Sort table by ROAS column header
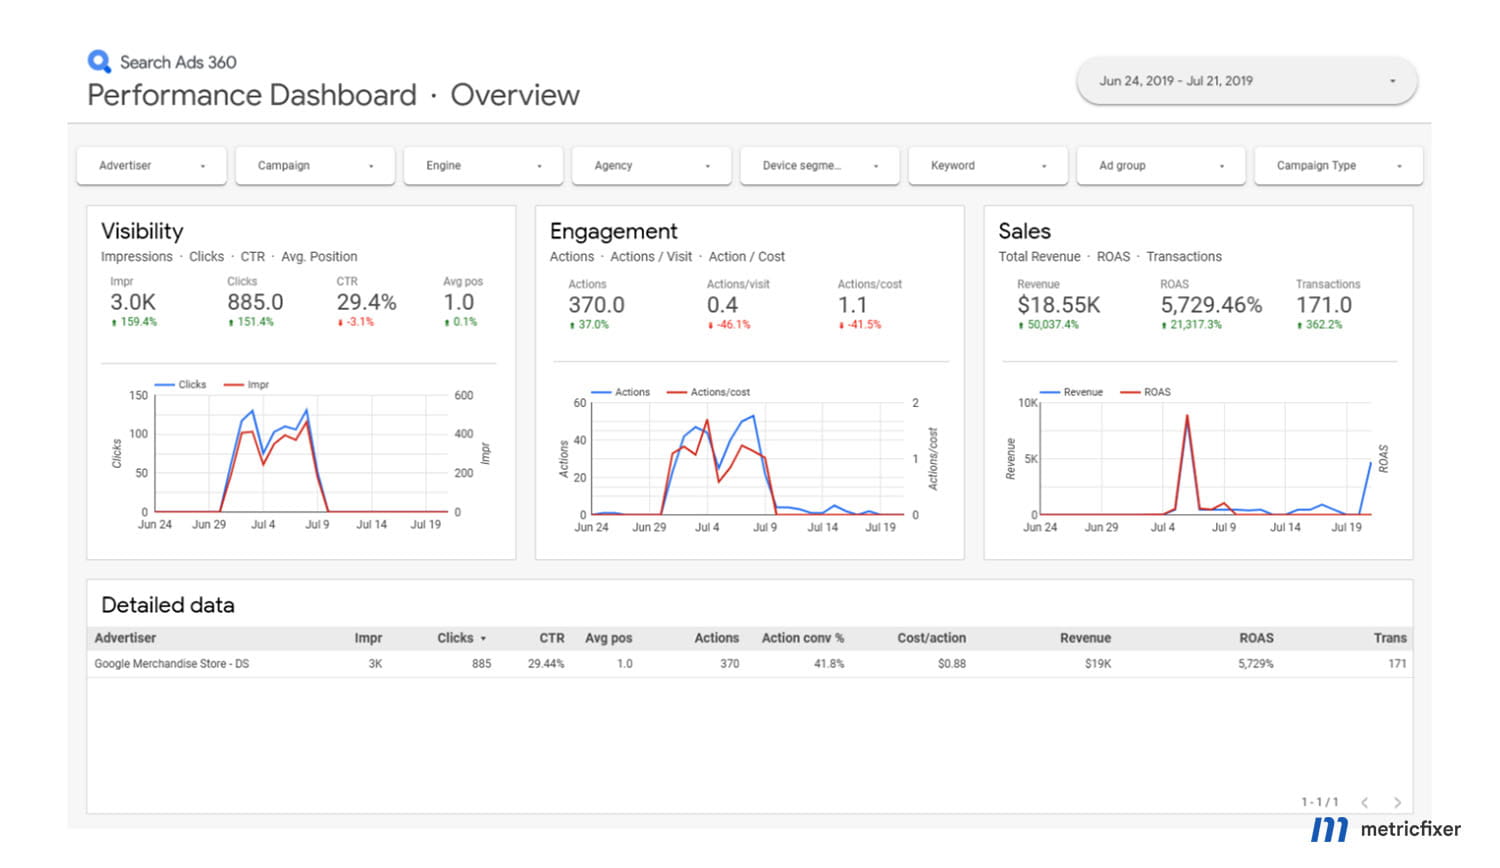 pyautogui.click(x=1256, y=638)
